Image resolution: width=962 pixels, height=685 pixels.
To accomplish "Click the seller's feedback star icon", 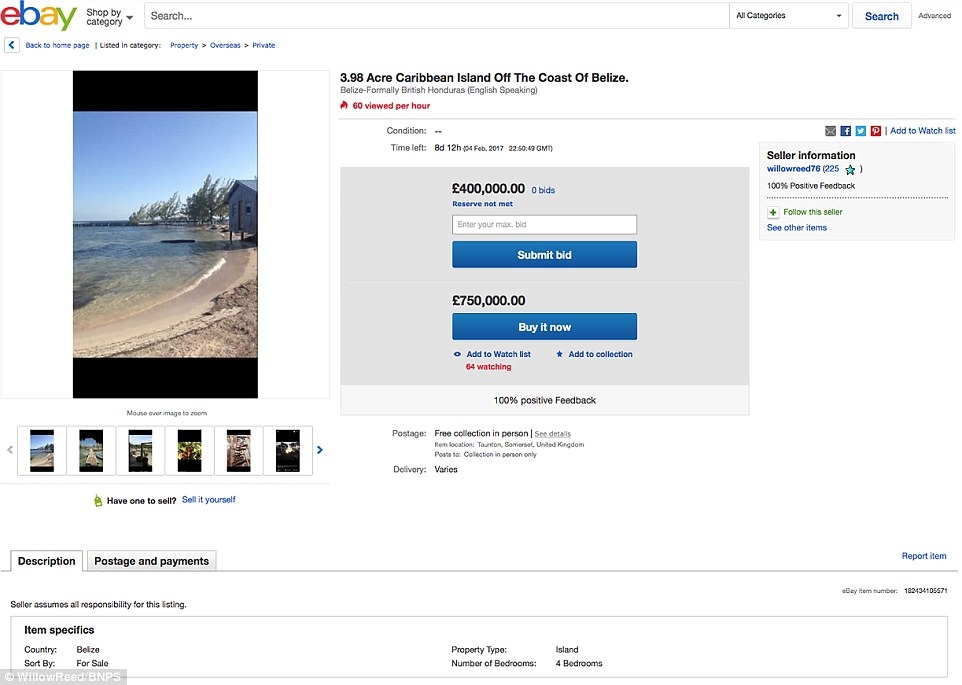I will click(x=850, y=170).
